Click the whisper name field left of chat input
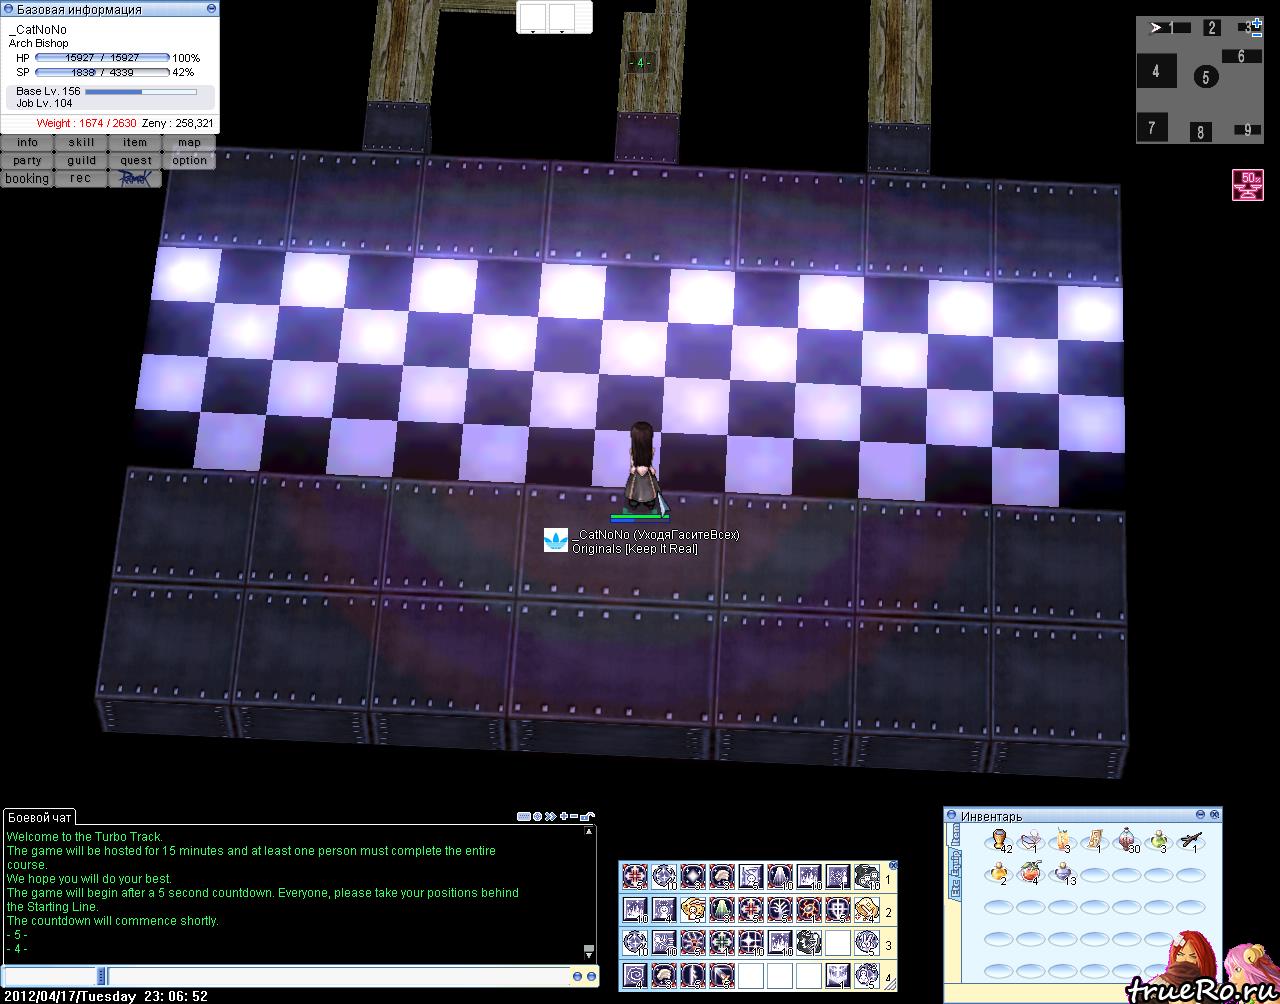 [50, 976]
